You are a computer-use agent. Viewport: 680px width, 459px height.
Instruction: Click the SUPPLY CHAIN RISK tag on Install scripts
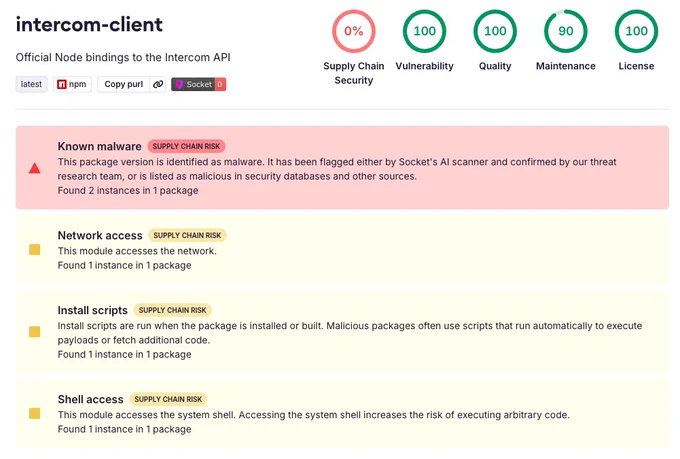tap(172, 310)
